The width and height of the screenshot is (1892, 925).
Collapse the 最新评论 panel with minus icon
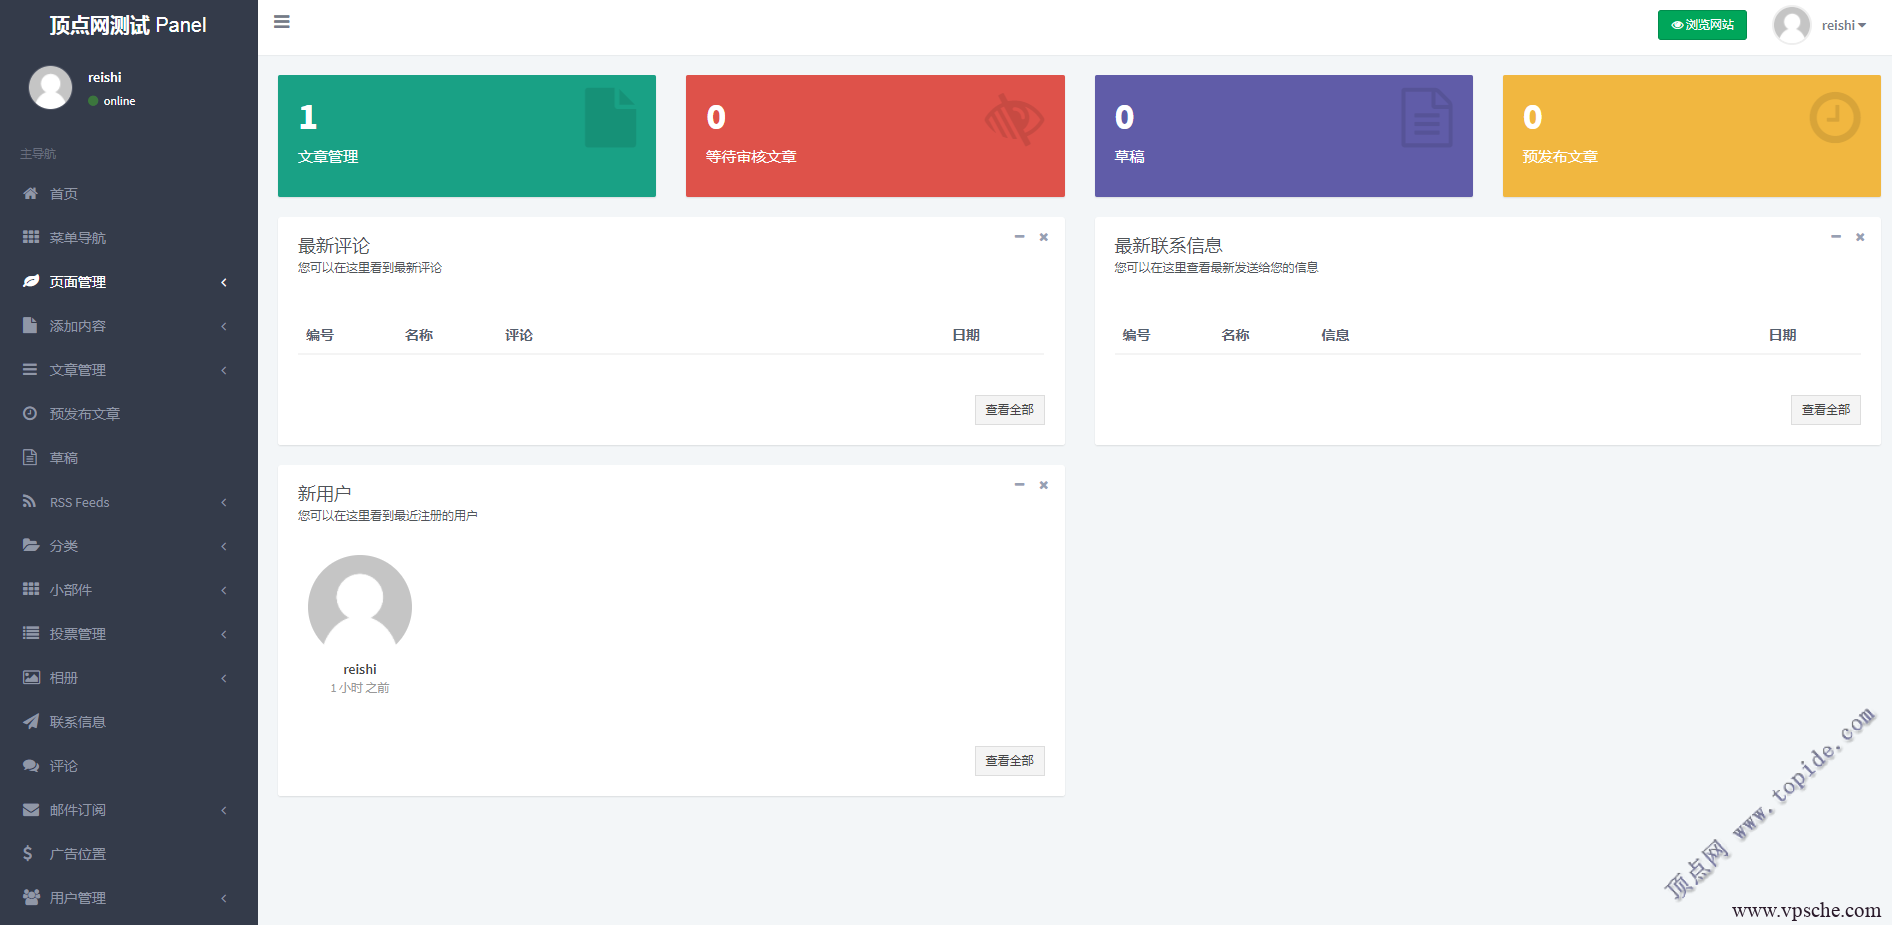point(1019,237)
